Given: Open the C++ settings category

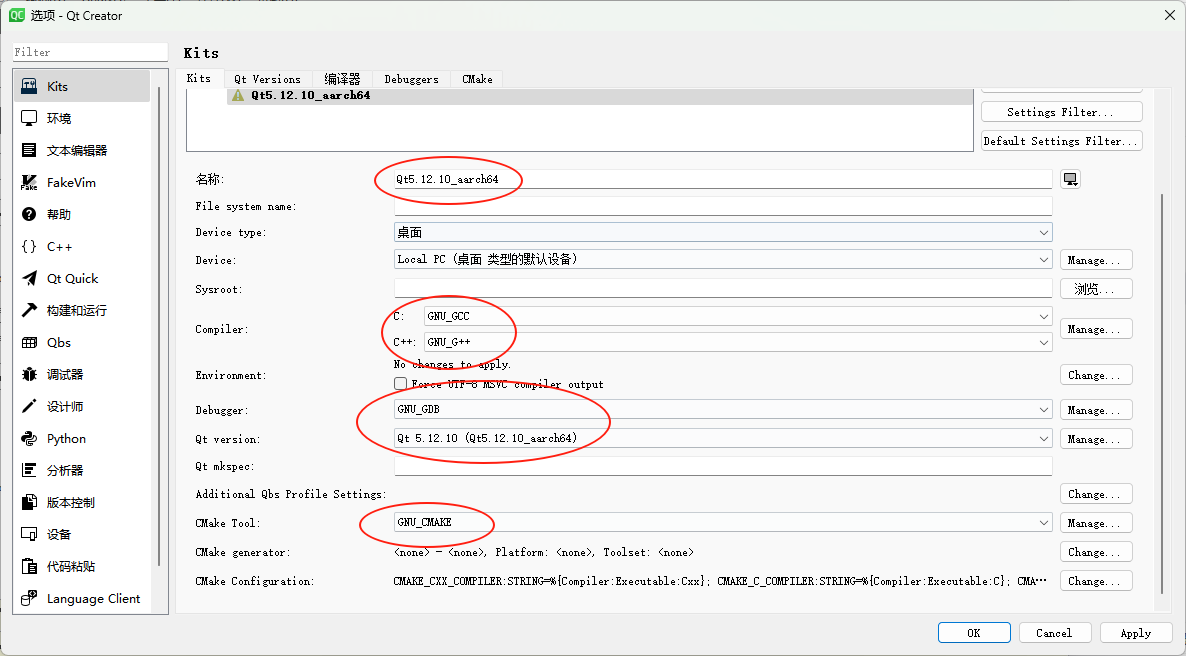Looking at the screenshot, I should (82, 247).
